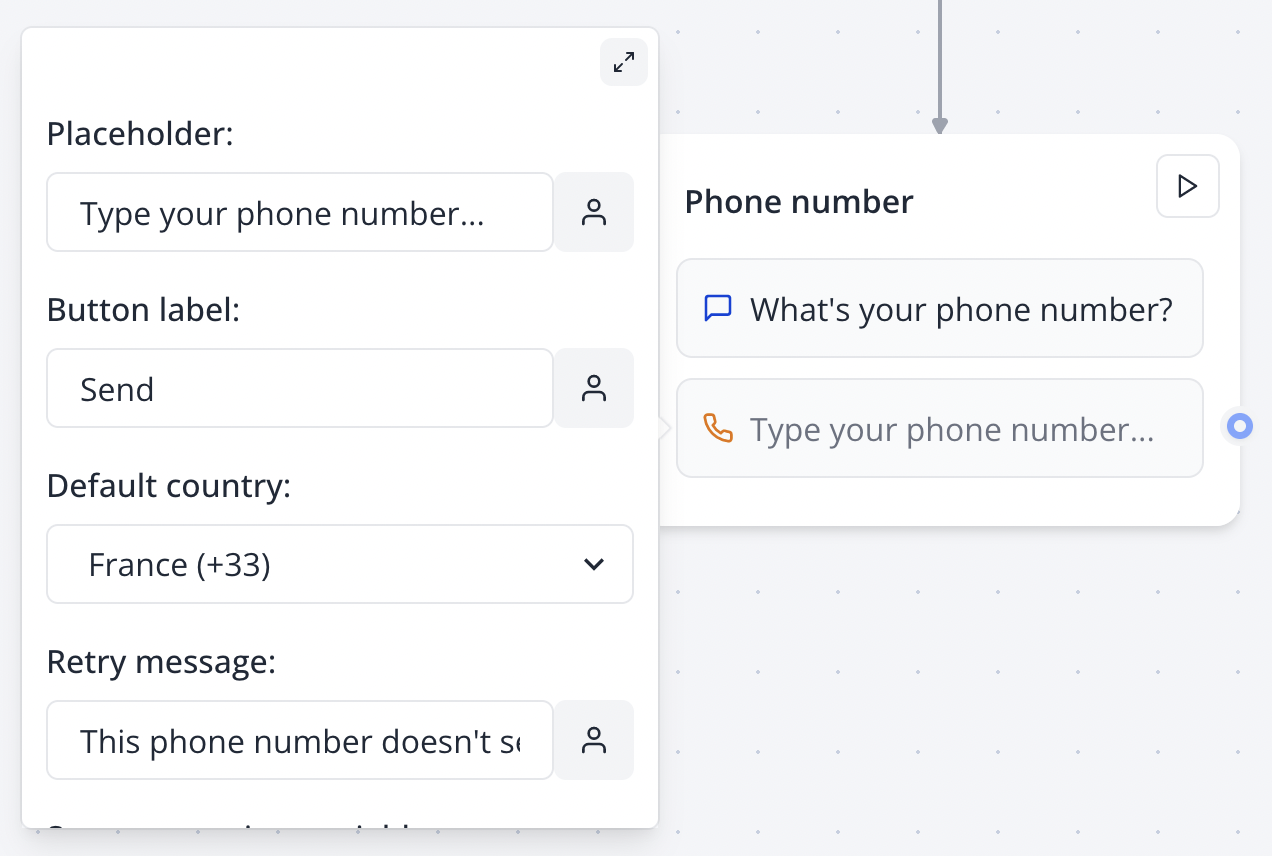Insert a variable into the Retry message field

click(594, 740)
